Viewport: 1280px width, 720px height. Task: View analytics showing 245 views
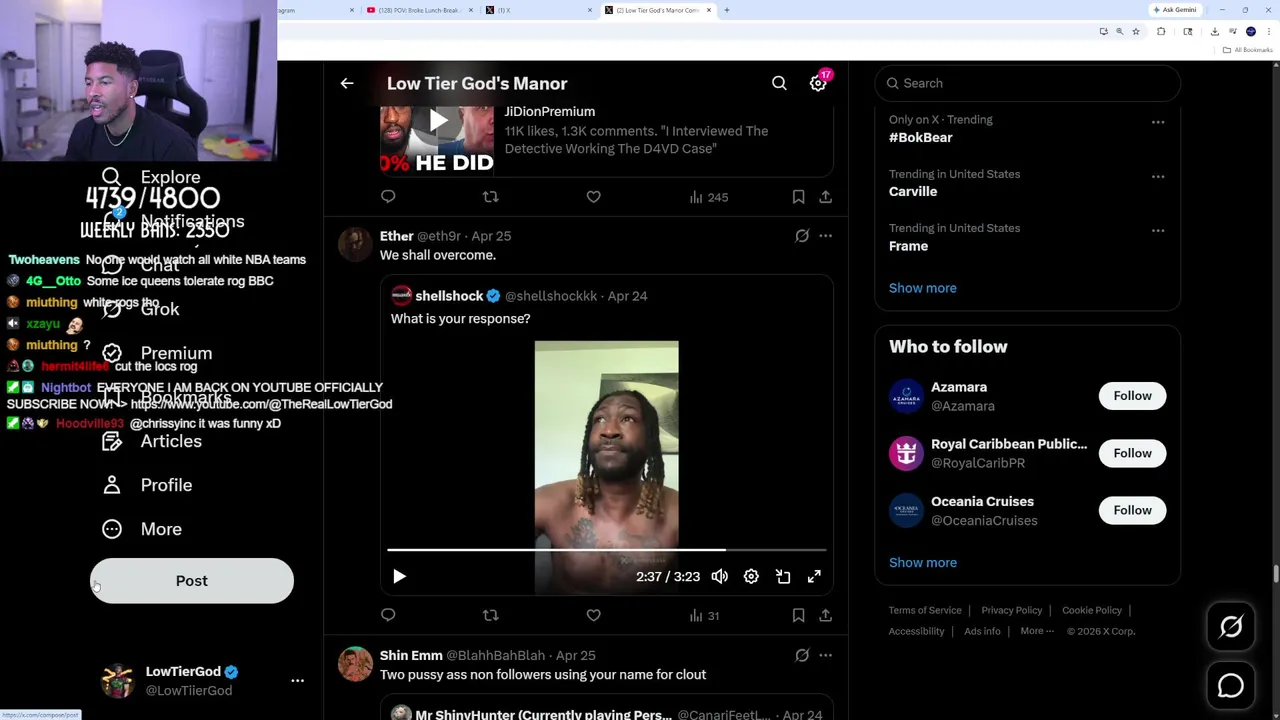[x=708, y=197]
